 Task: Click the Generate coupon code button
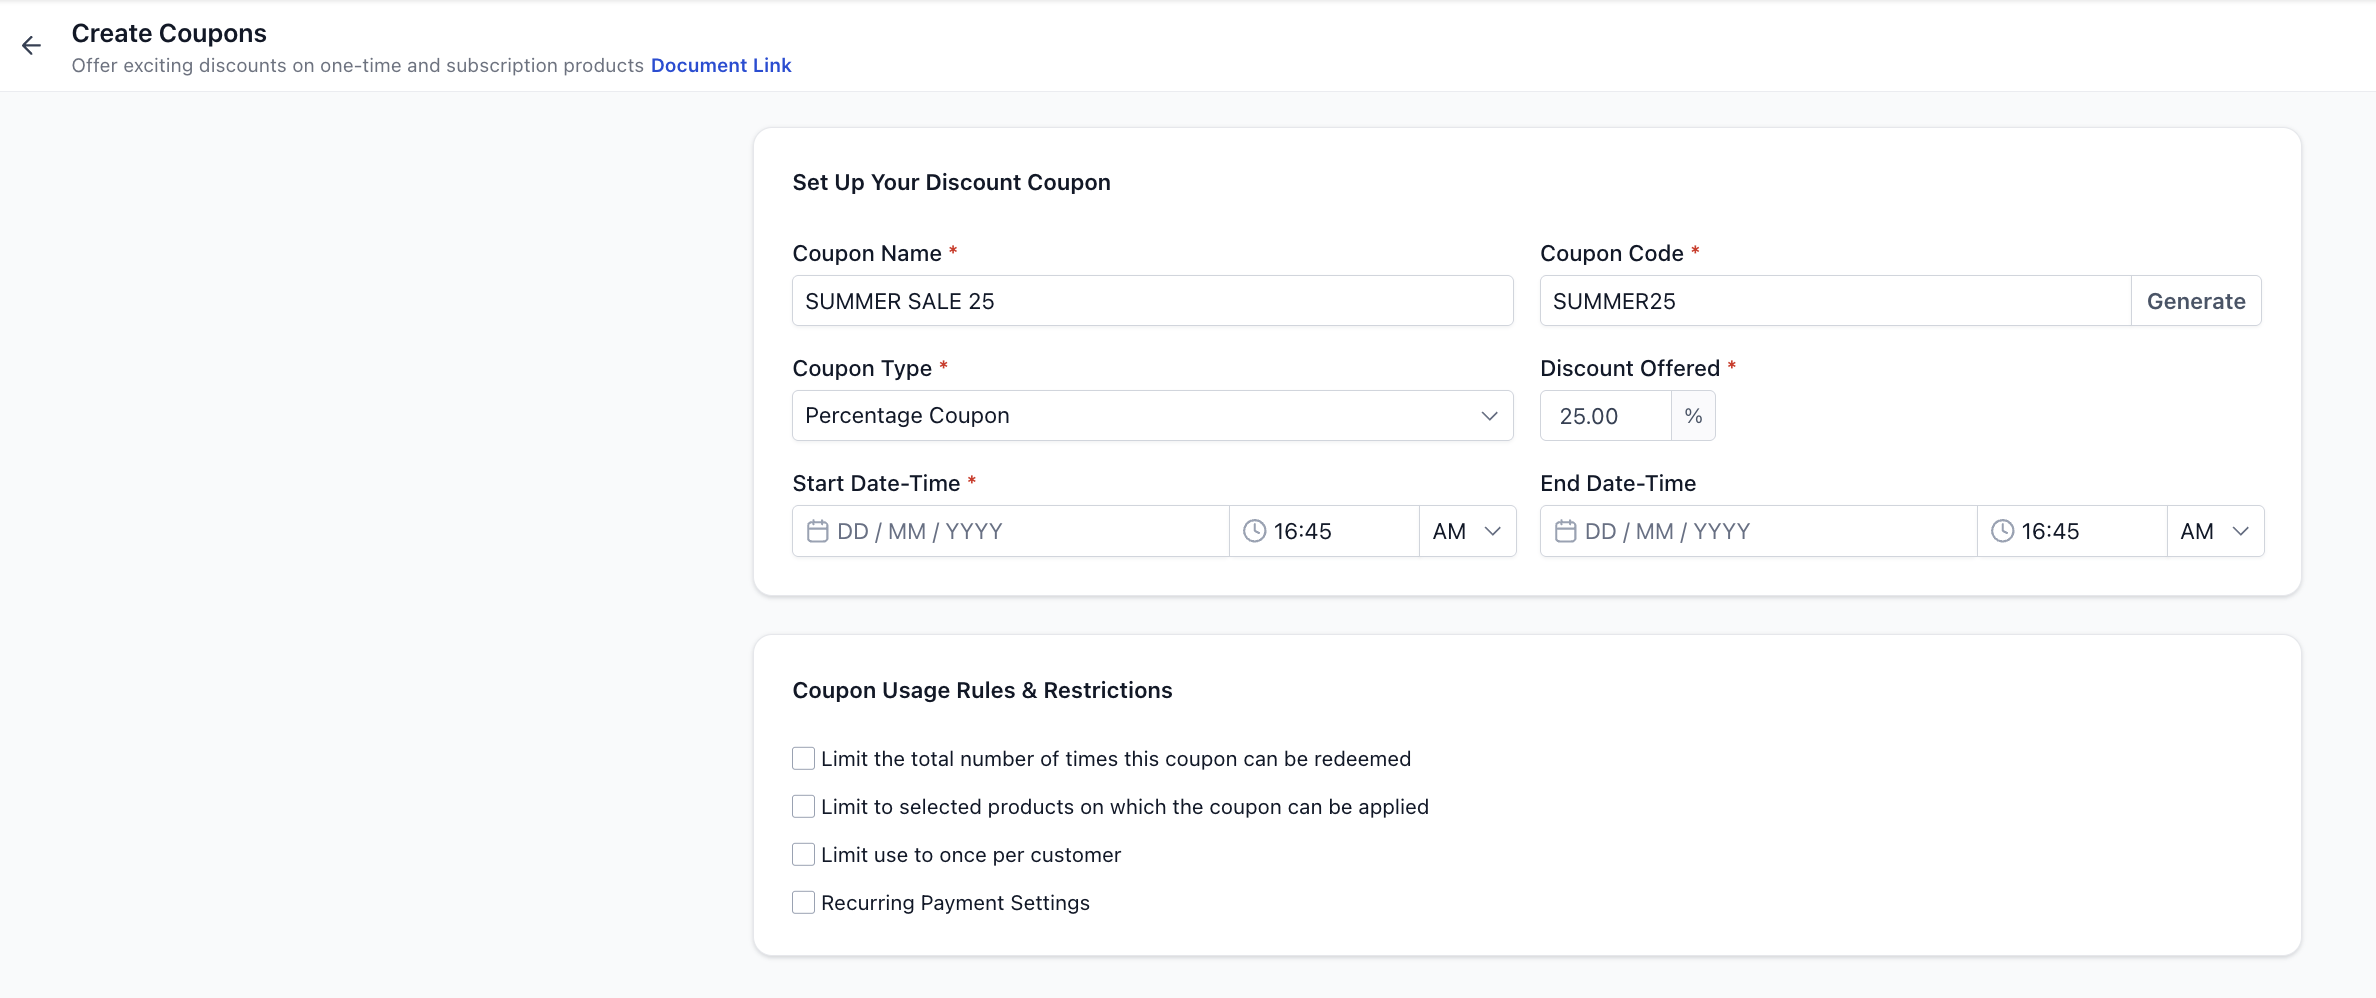coord(2196,301)
